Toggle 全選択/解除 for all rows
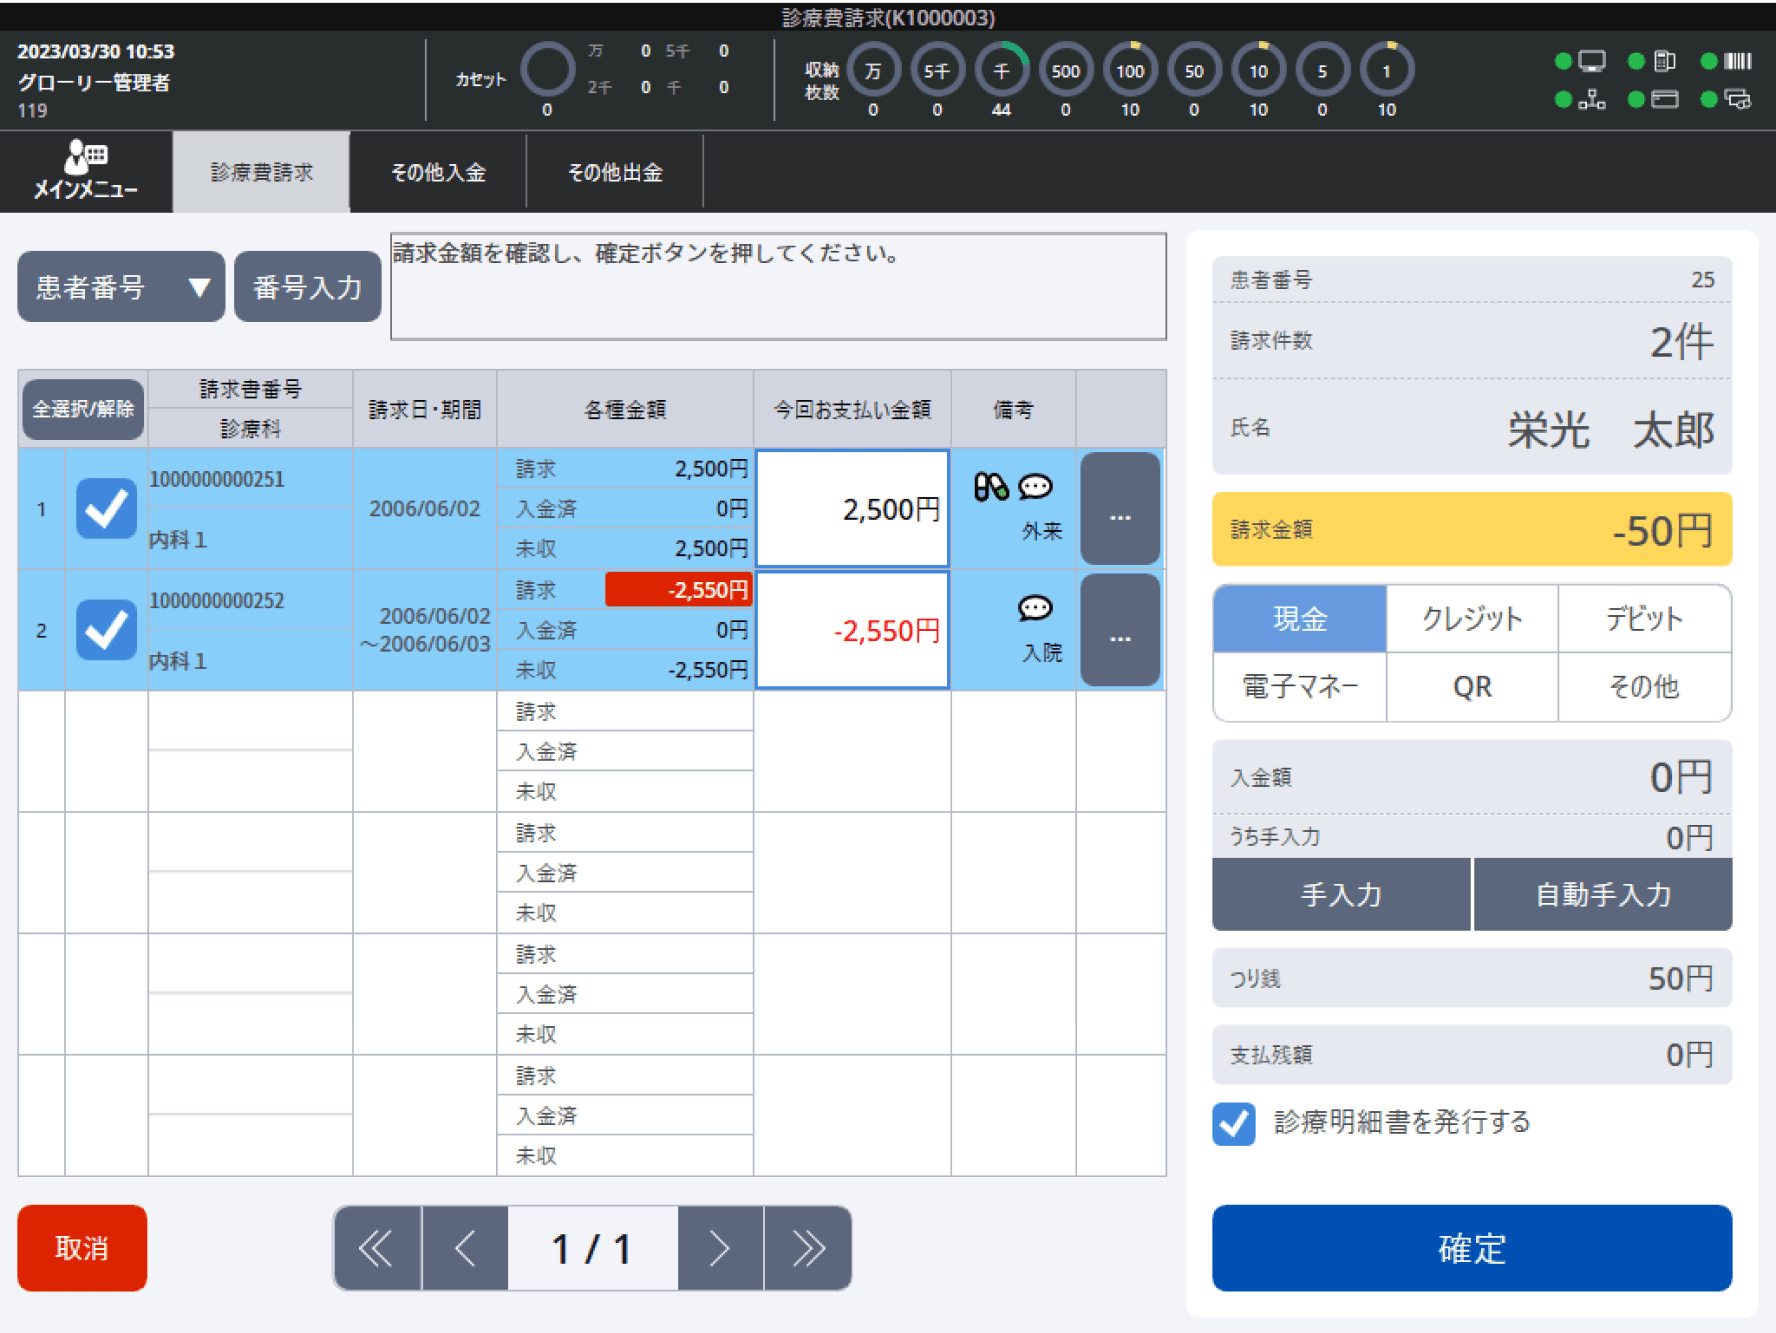 (83, 409)
